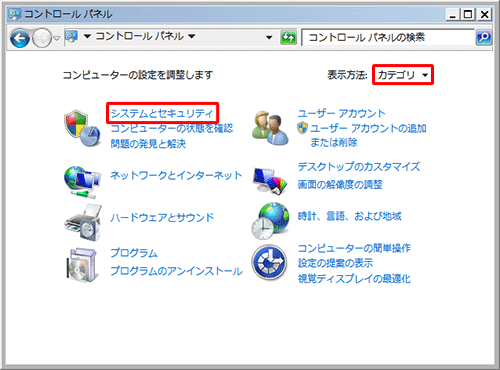Minimize the Control Panel window

(453, 14)
